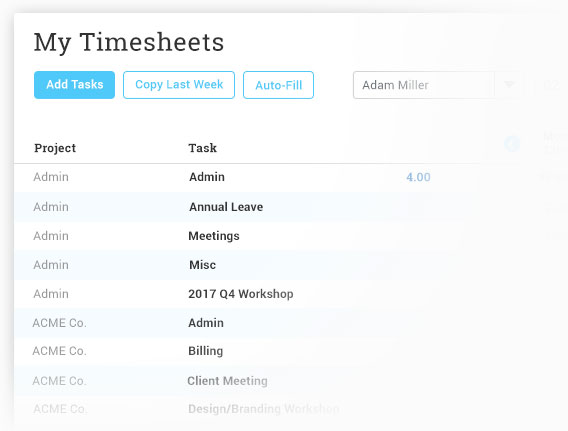Click ACME Co. project beside the Admin task
568x431 pixels.
click(x=59, y=323)
